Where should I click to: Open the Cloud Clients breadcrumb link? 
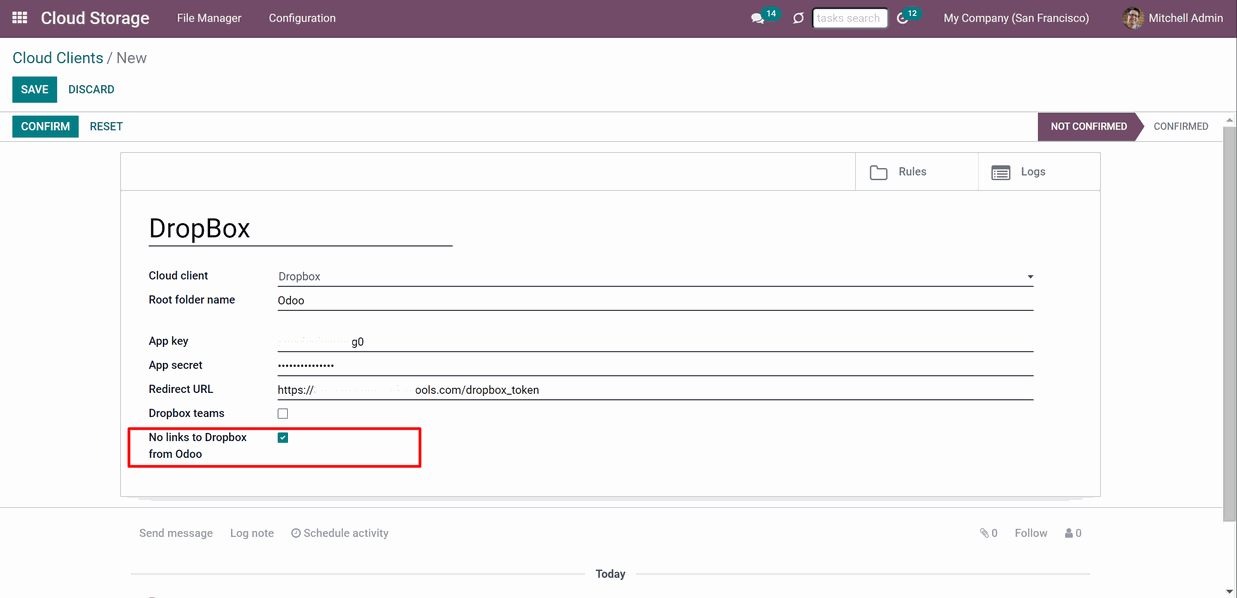[x=58, y=58]
